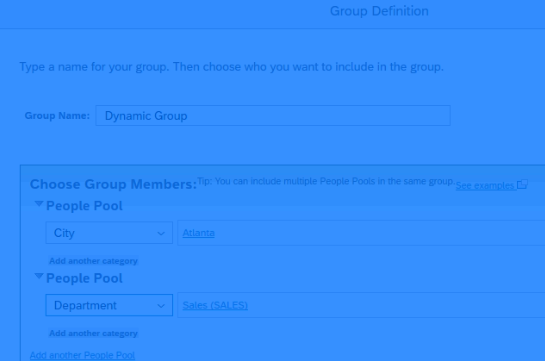Viewport: 545px width, 361px height.
Task: Open the Atlanta value link
Action: pyautogui.click(x=198, y=233)
